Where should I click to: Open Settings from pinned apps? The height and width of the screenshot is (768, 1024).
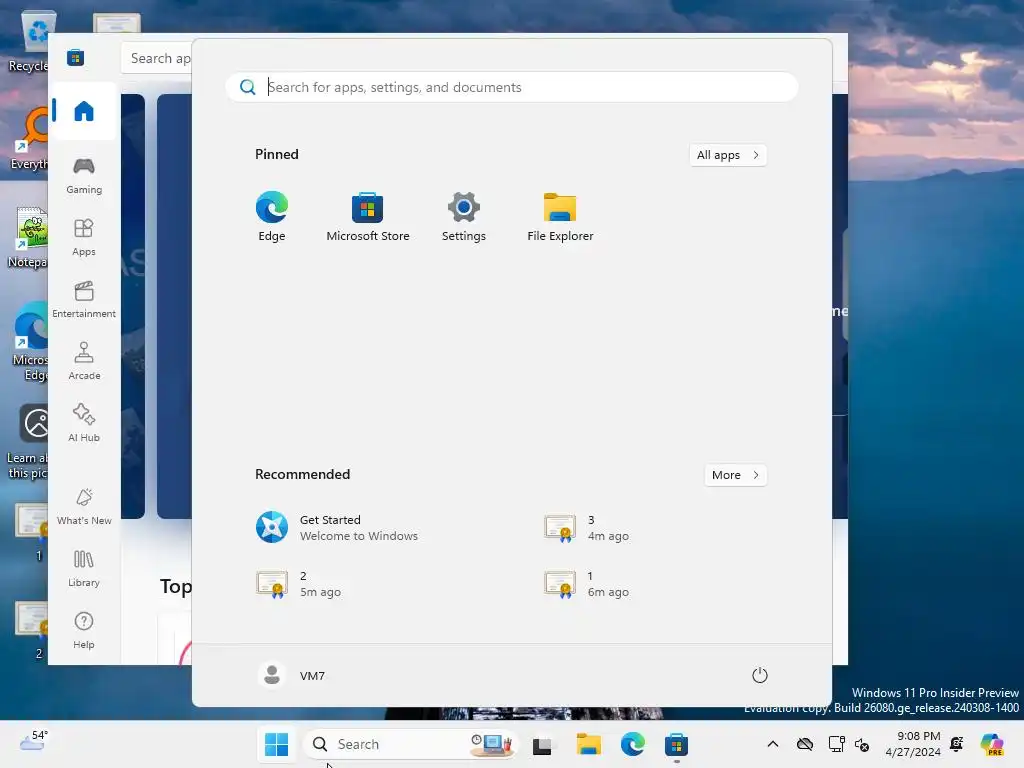[x=464, y=217]
